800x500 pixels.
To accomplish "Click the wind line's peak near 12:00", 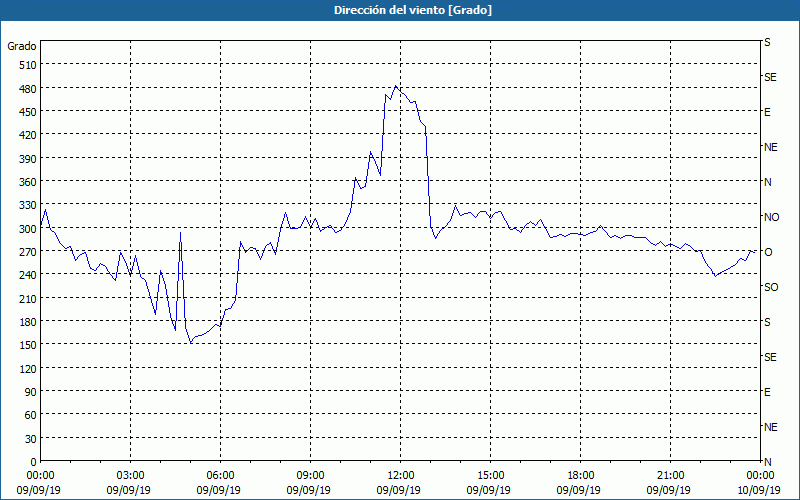I will 396,86.
